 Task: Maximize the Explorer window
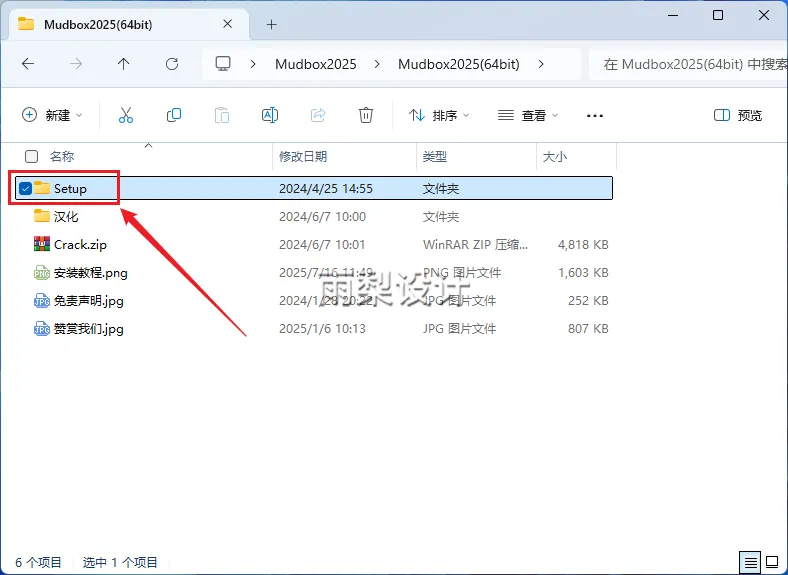click(x=718, y=15)
